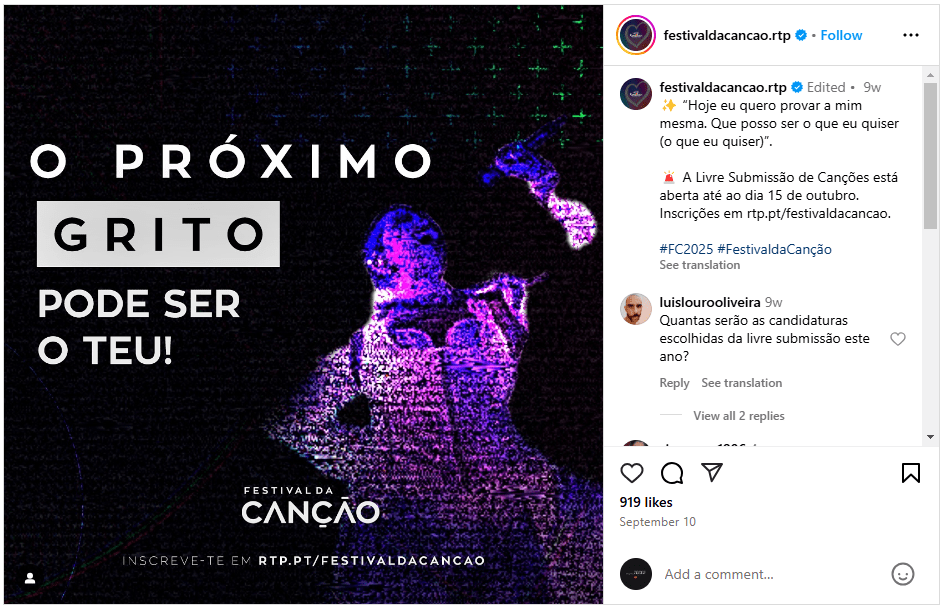This screenshot has width=946, height=609.
Task: Like the post with the heart icon
Action: click(x=632, y=473)
